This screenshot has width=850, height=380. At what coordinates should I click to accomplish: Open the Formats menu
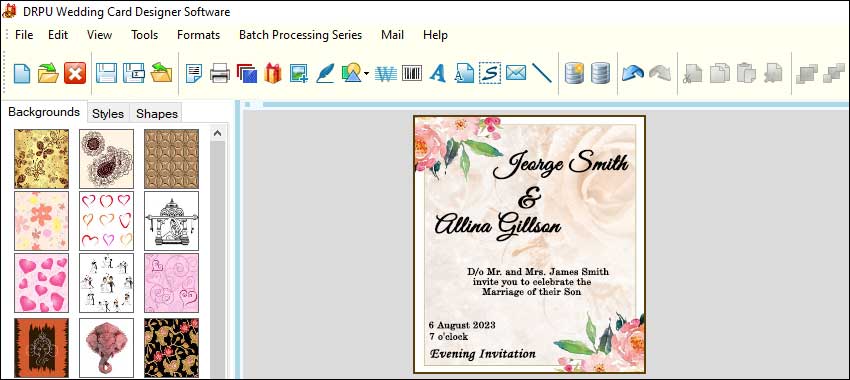coord(198,35)
